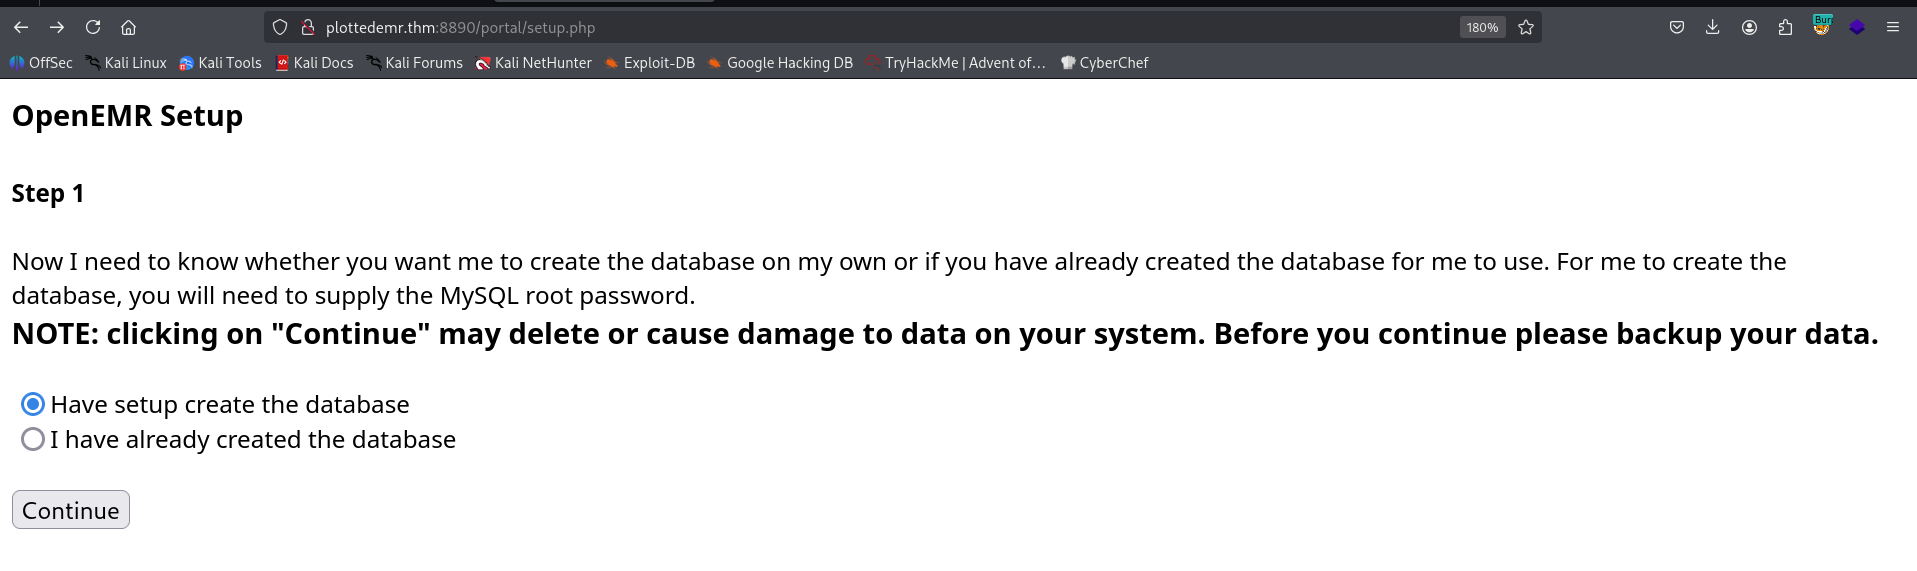Select "I have already created the database"
1917x571 pixels.
[33, 439]
